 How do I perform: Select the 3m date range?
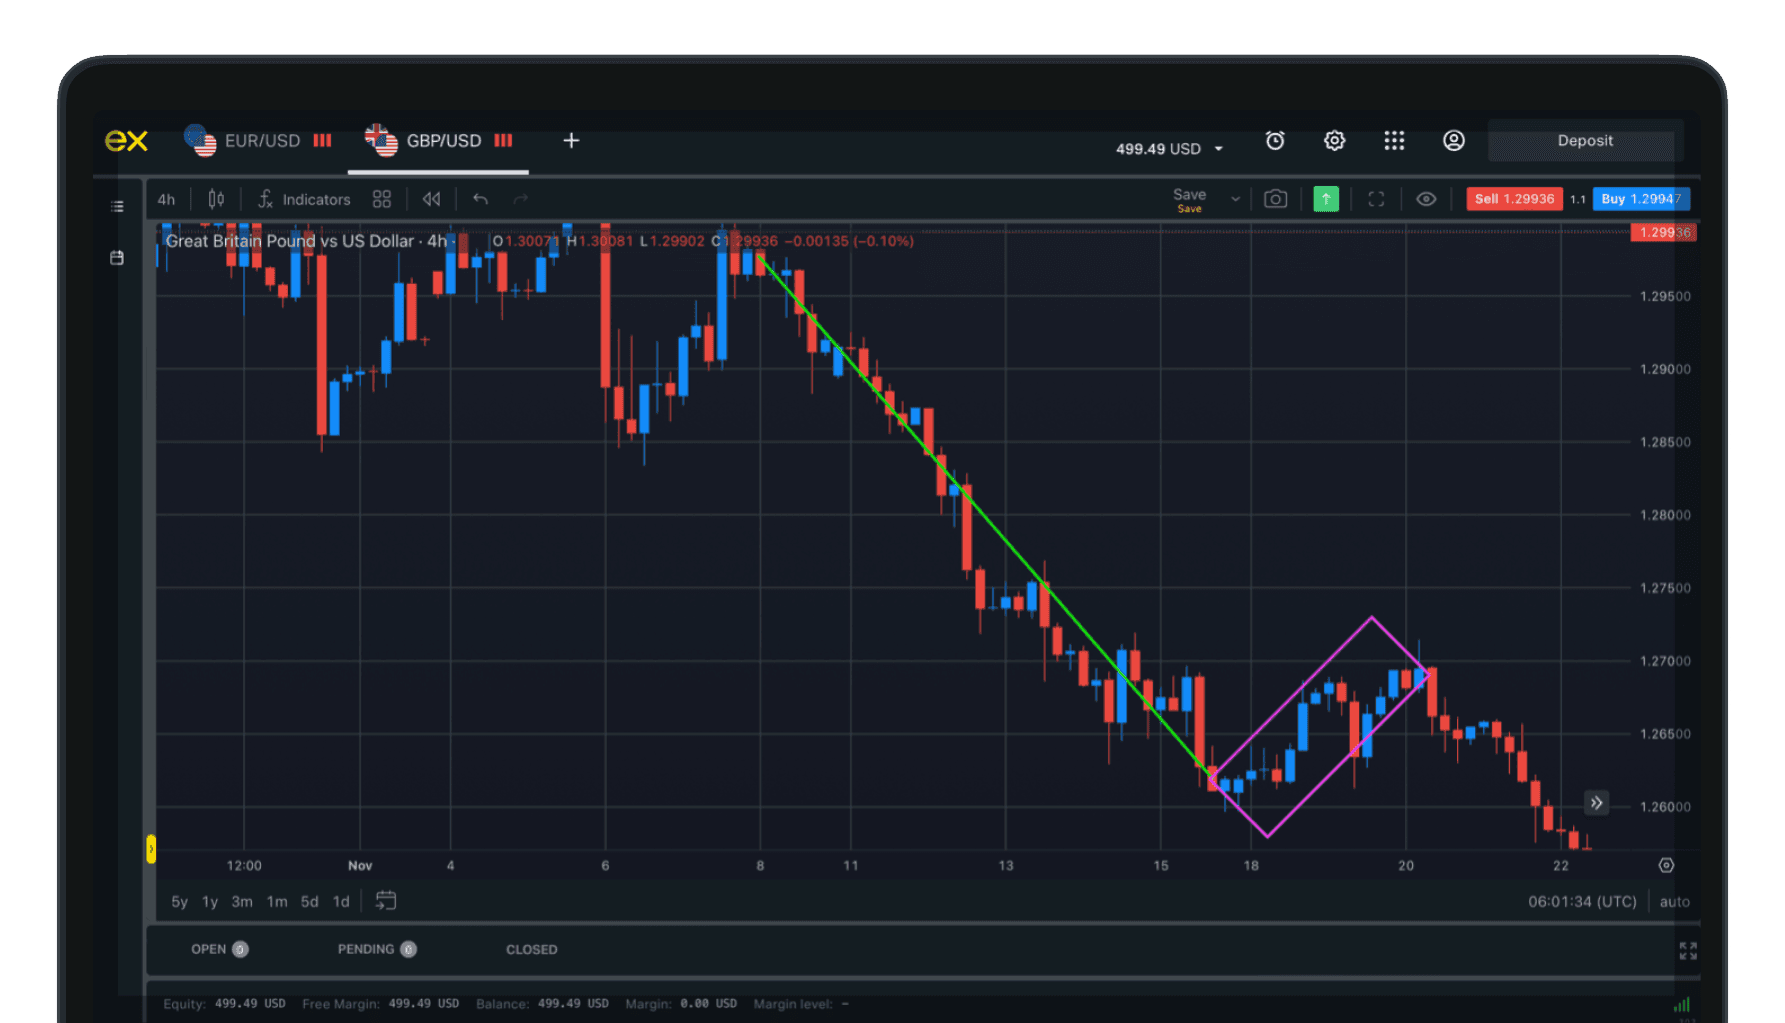pyautogui.click(x=242, y=902)
